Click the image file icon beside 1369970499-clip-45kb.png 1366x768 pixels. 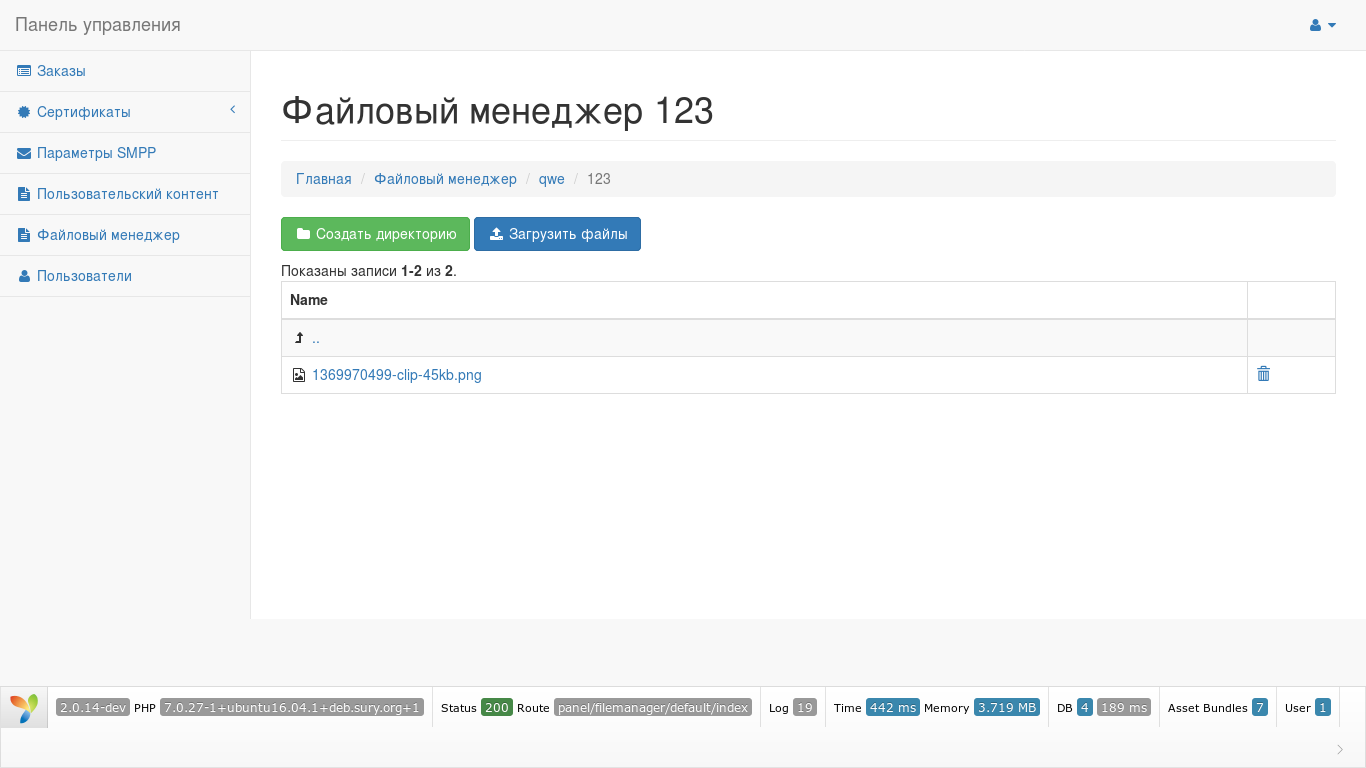298,375
